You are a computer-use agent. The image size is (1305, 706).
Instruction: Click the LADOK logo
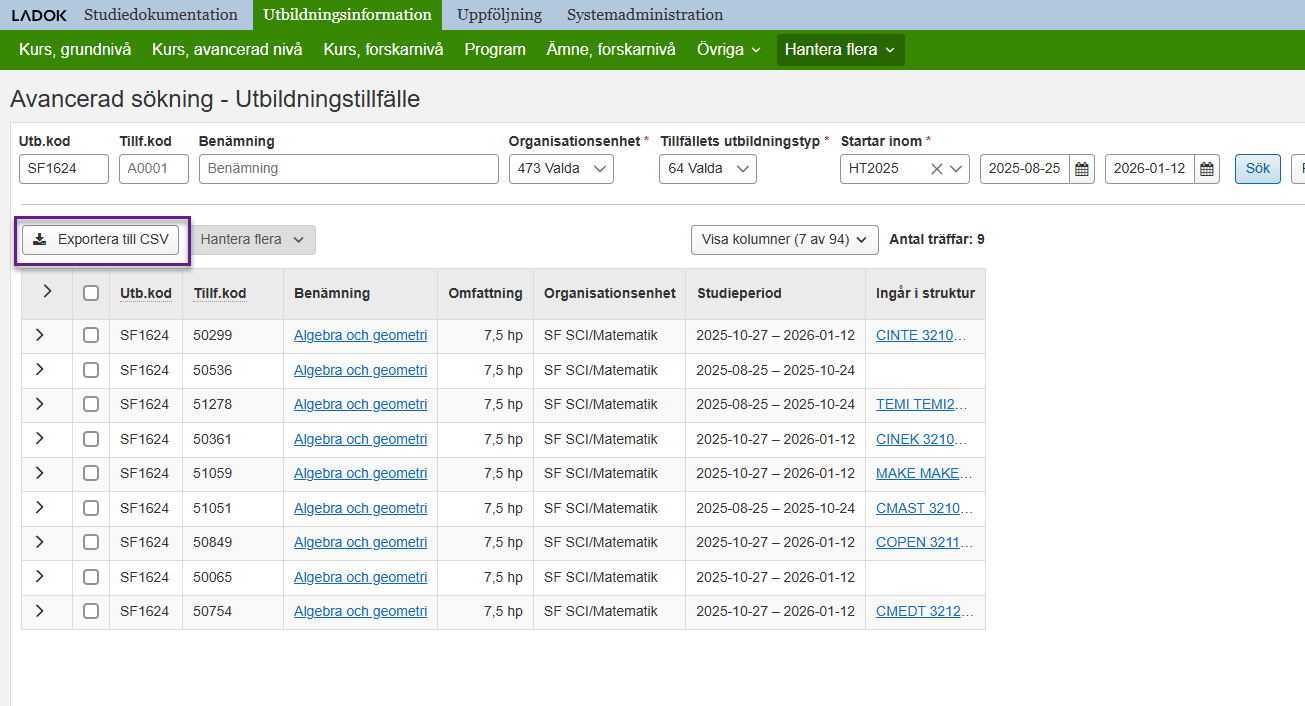(39, 15)
